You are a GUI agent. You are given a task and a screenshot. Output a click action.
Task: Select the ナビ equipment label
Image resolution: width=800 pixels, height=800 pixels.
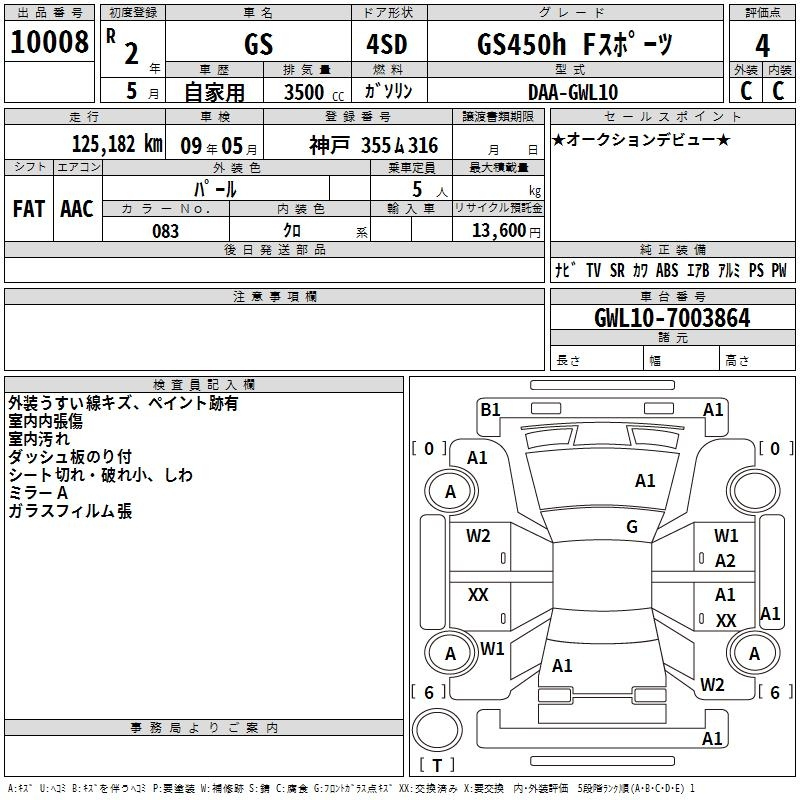(x=565, y=270)
